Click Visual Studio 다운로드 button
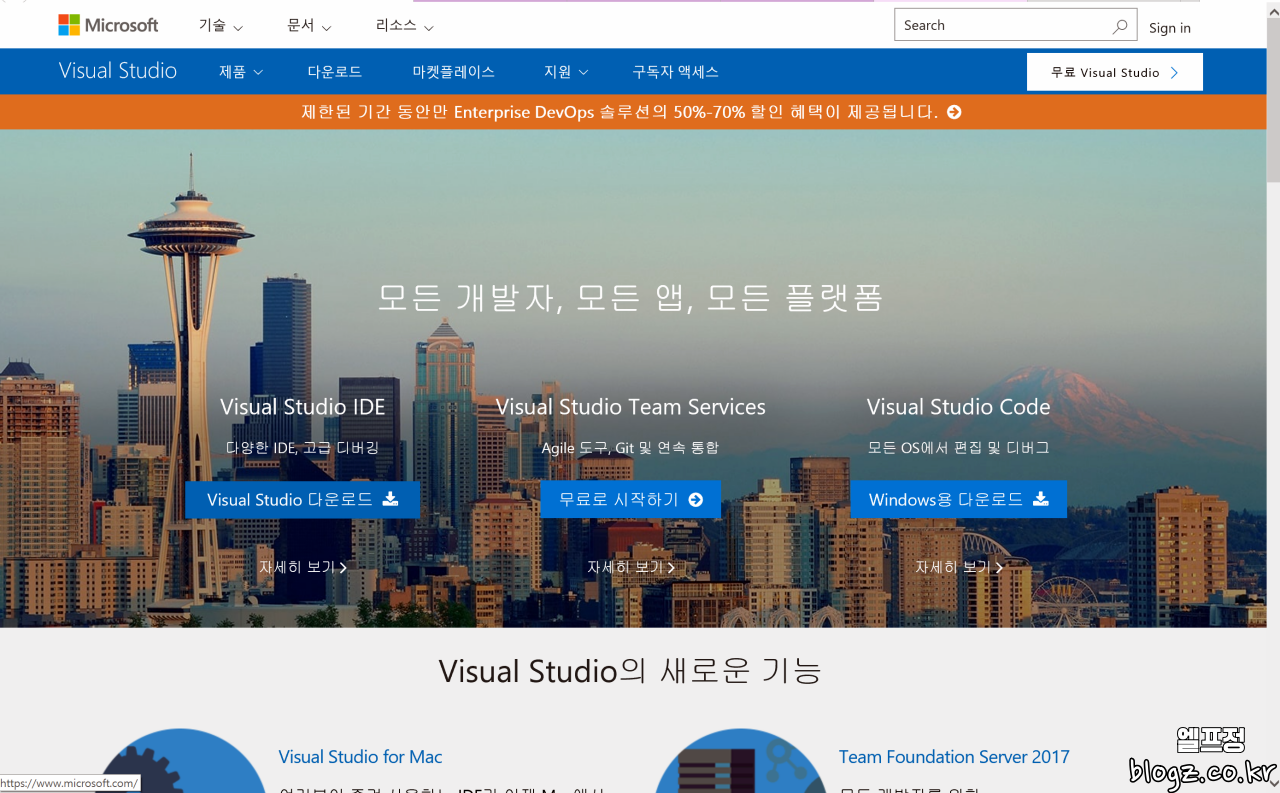Screen dimensions: 1280x793 pos(302,499)
